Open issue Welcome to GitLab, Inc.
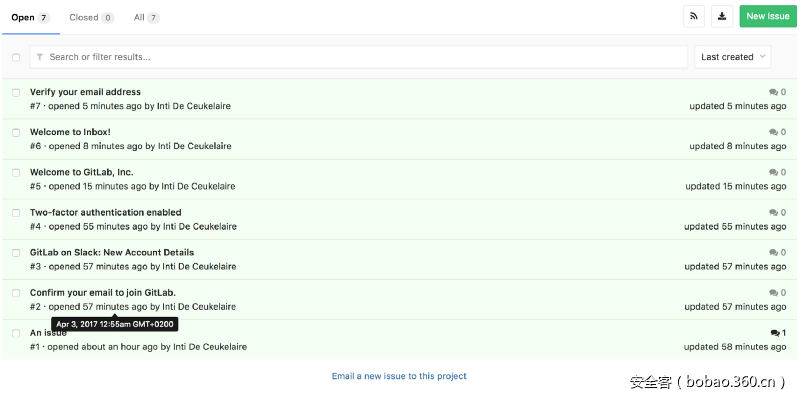 tap(82, 172)
